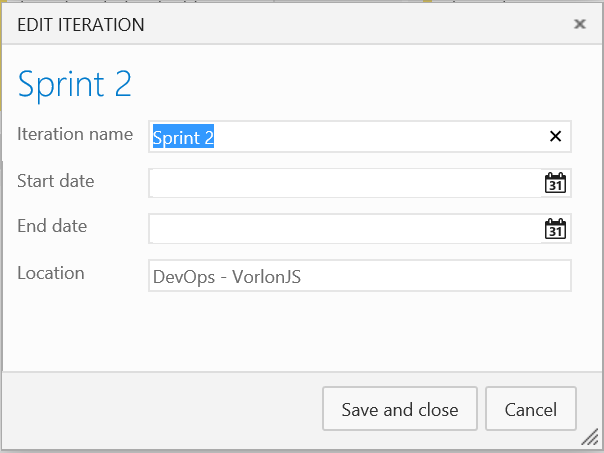The width and height of the screenshot is (604, 453).
Task: Click the End date label
Action: pos(52,226)
